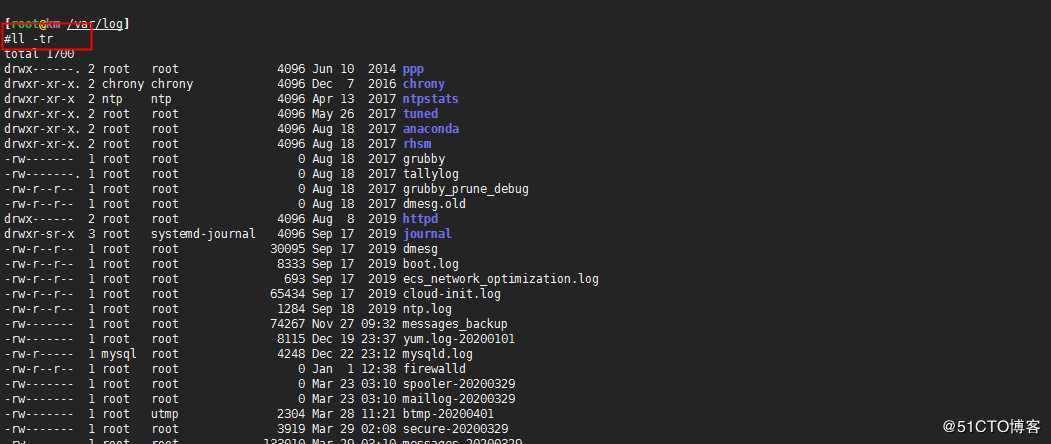The height and width of the screenshot is (444, 1051).
Task: Click the ecs_network_optimization.log filename
Action: coord(501,279)
